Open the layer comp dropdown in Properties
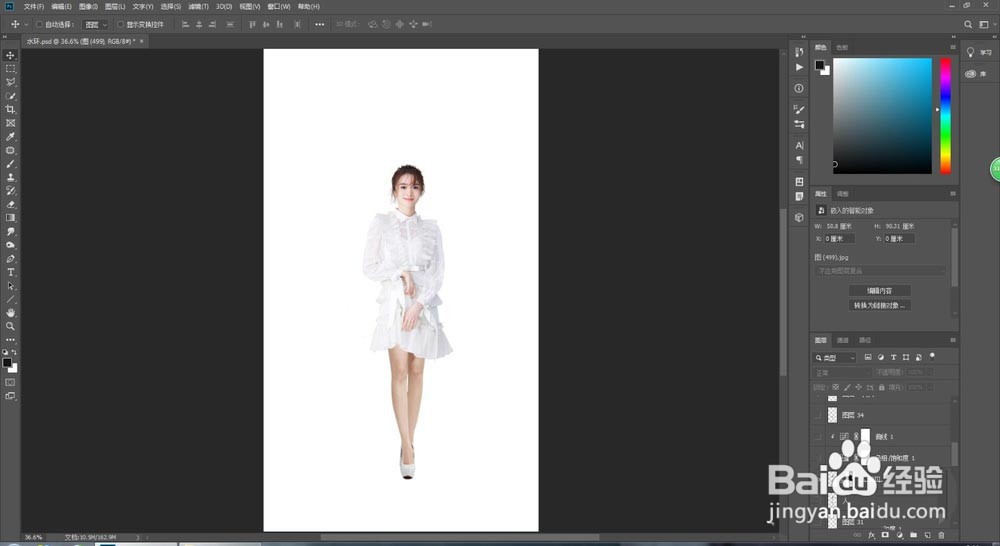This screenshot has height=546, width=1000. (x=879, y=271)
